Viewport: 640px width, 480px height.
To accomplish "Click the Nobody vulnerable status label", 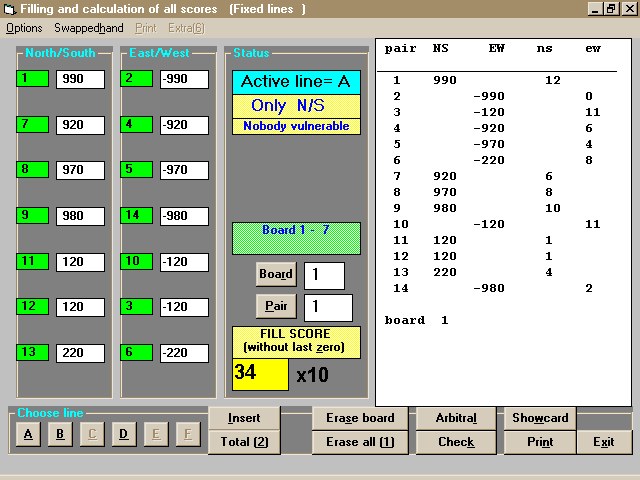I will (296, 127).
